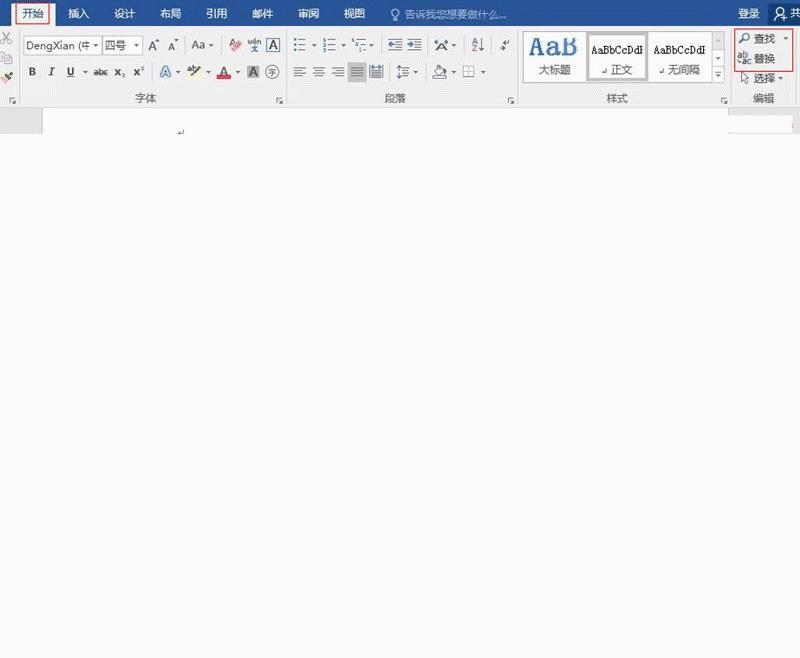The image size is (800, 658).
Task: Toggle bold formatting
Action: (x=33, y=73)
